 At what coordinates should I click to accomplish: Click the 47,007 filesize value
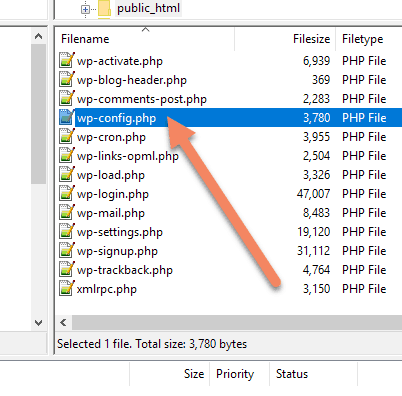pos(313,194)
